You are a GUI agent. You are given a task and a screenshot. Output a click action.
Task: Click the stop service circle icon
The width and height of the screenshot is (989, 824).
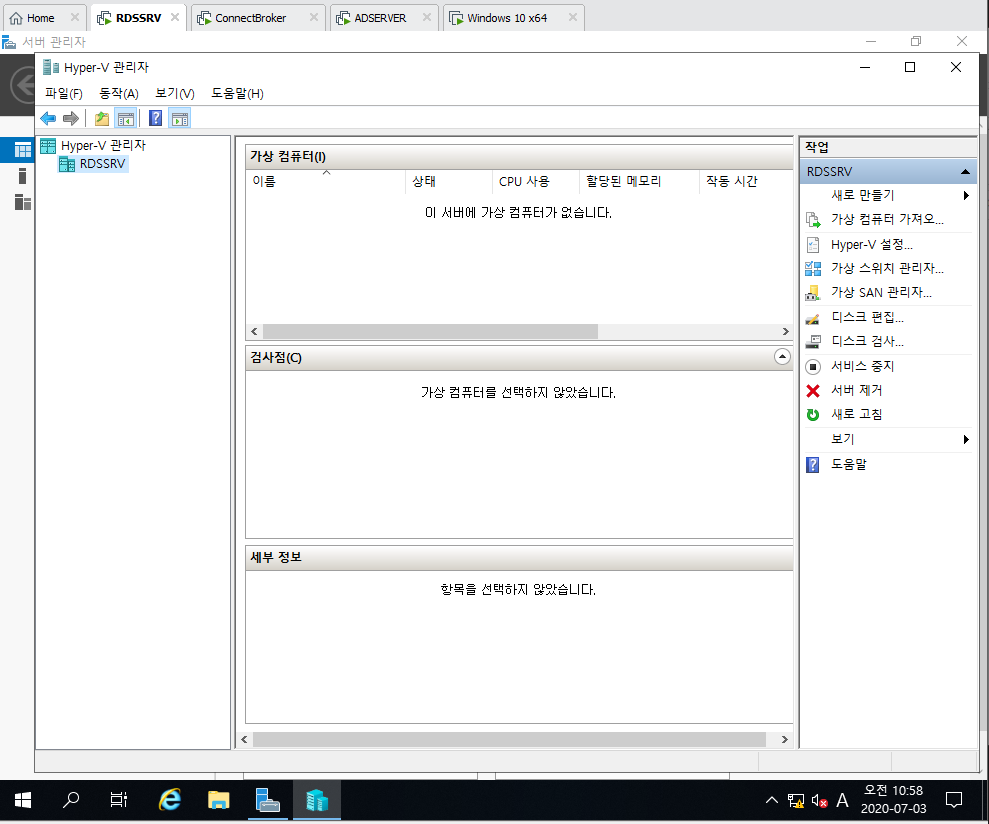[x=813, y=367]
